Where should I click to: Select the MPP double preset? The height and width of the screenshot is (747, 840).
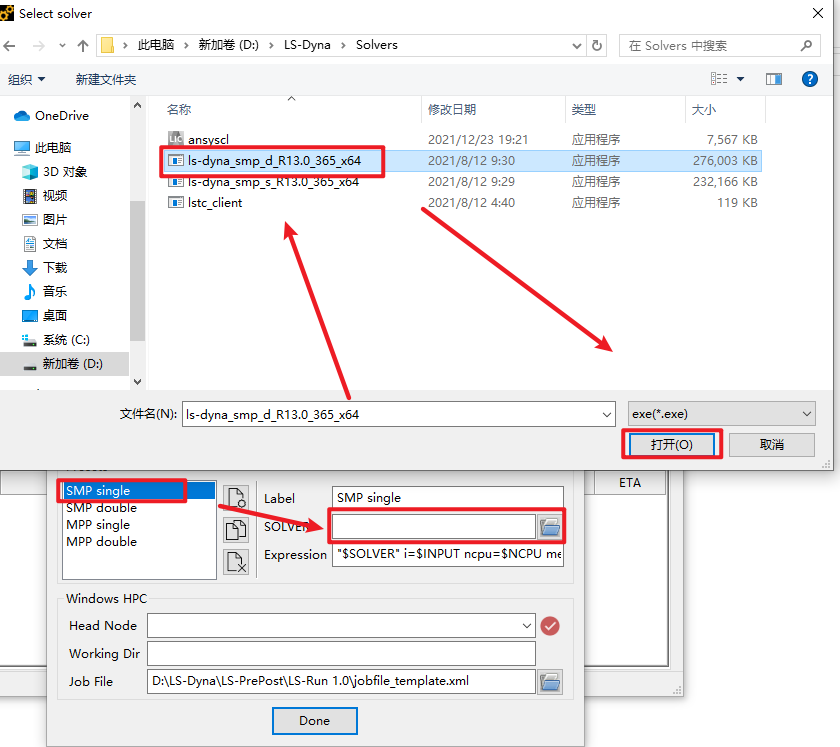[101, 541]
